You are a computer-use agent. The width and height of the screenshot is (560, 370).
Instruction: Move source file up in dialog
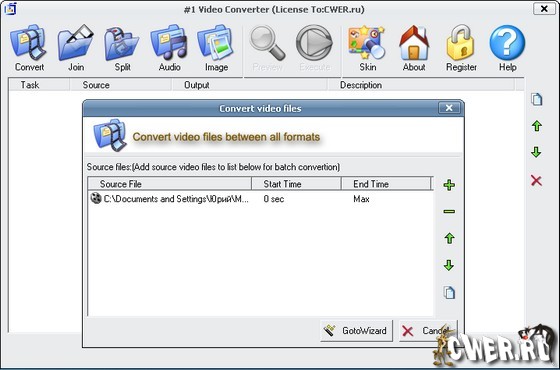pyautogui.click(x=449, y=238)
